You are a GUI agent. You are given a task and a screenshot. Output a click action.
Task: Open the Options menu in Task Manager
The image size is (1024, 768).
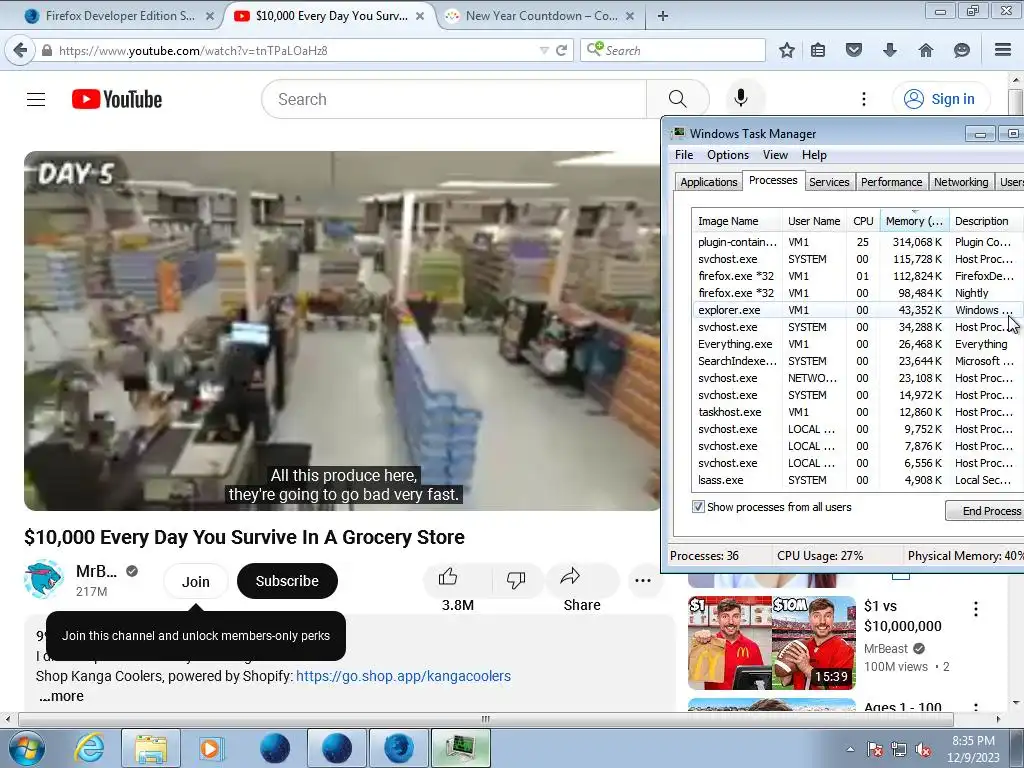pos(728,155)
